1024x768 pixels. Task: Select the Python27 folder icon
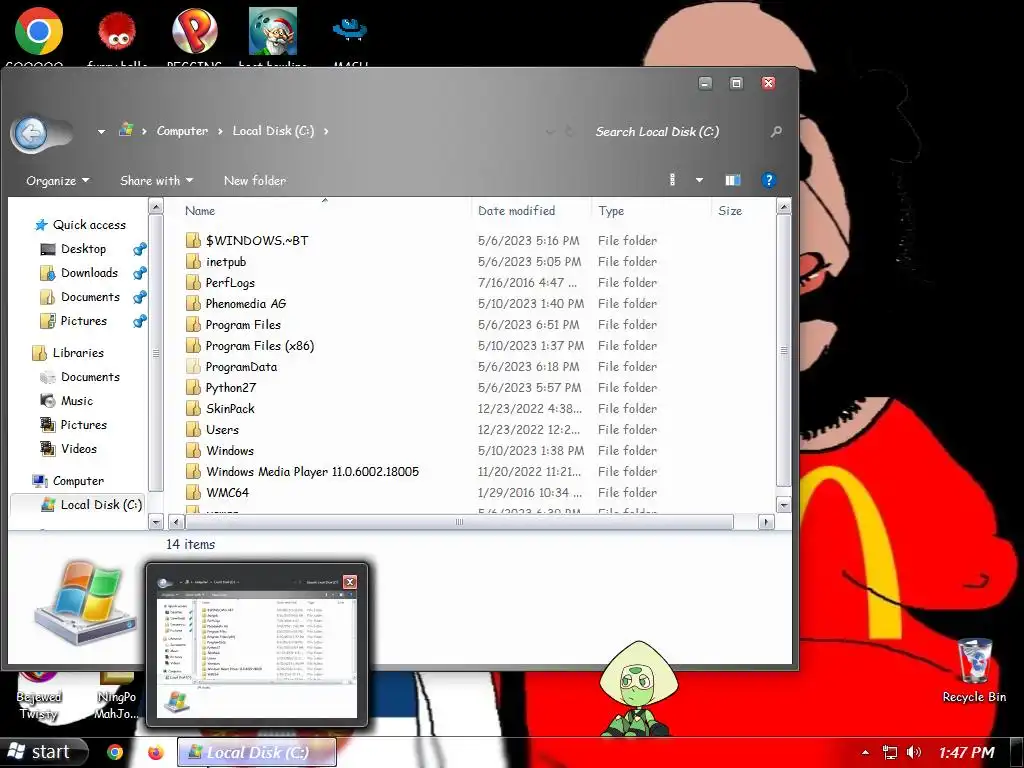[193, 387]
